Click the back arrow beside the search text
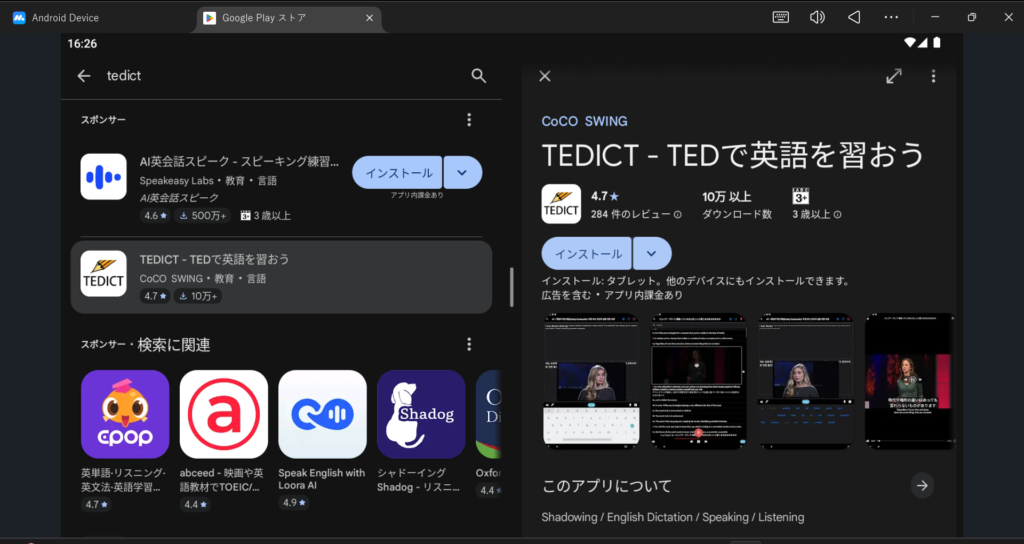Viewport: 1024px width, 544px height. pyautogui.click(x=84, y=76)
